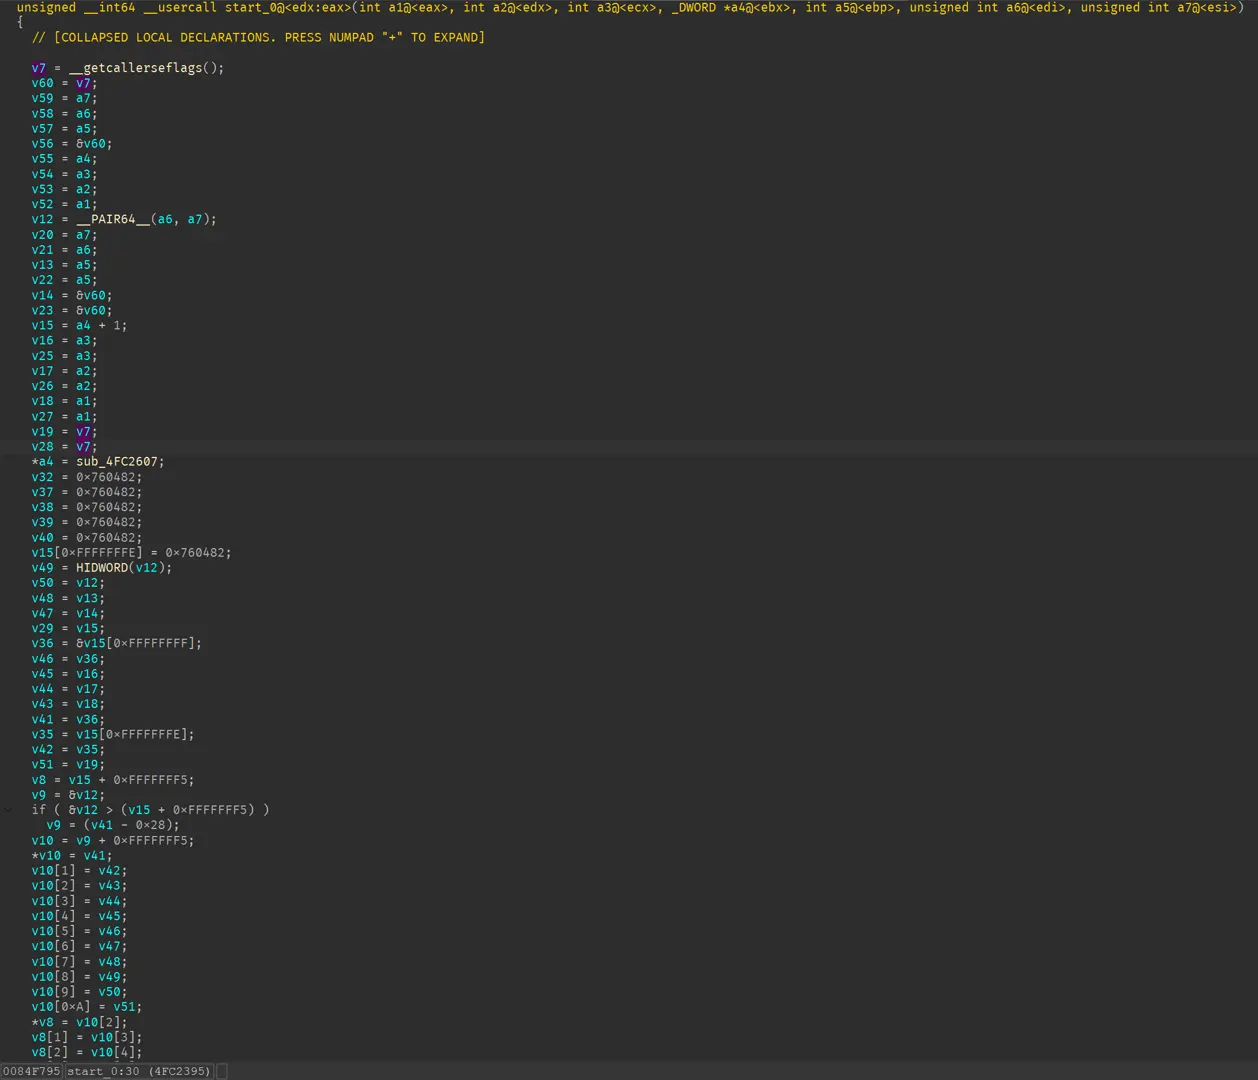This screenshot has width=1258, height=1080.
Task: Select the line 'v19 = v7;'
Action: (x=64, y=432)
